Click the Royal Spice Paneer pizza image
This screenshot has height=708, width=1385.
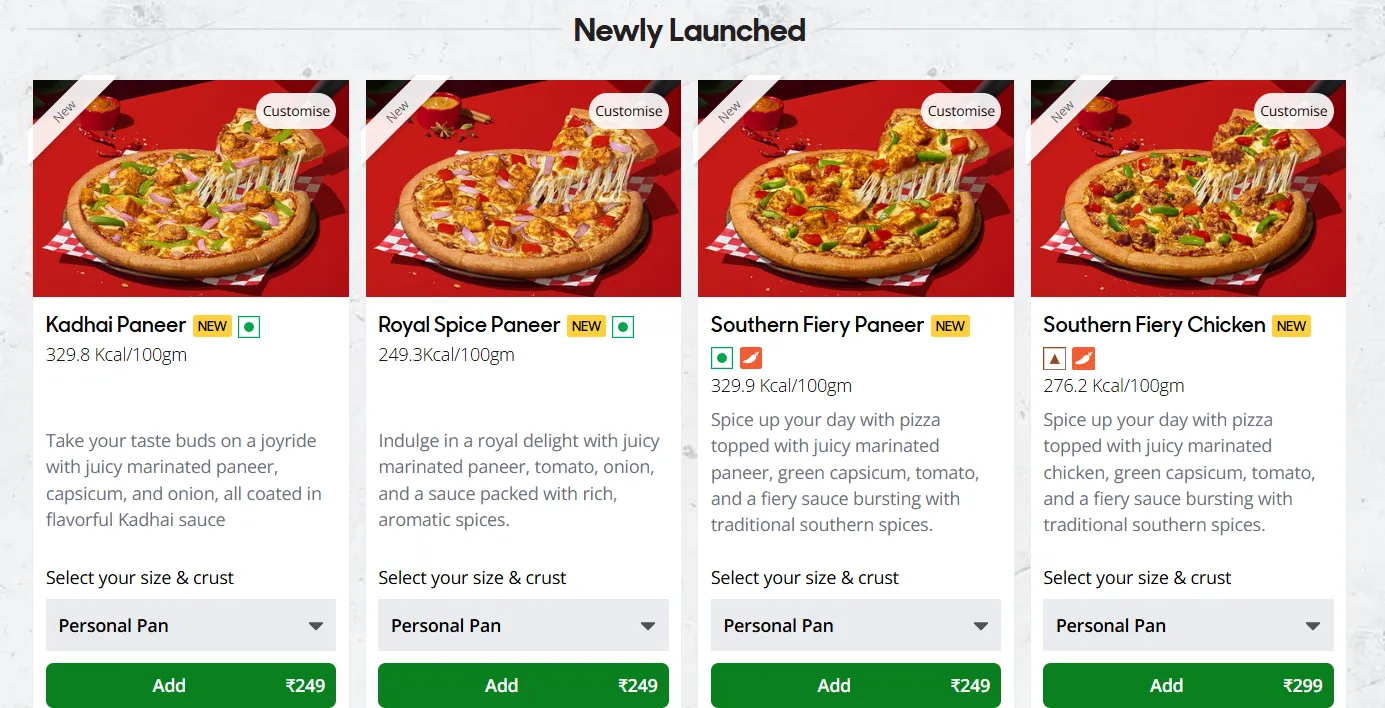[523, 200]
